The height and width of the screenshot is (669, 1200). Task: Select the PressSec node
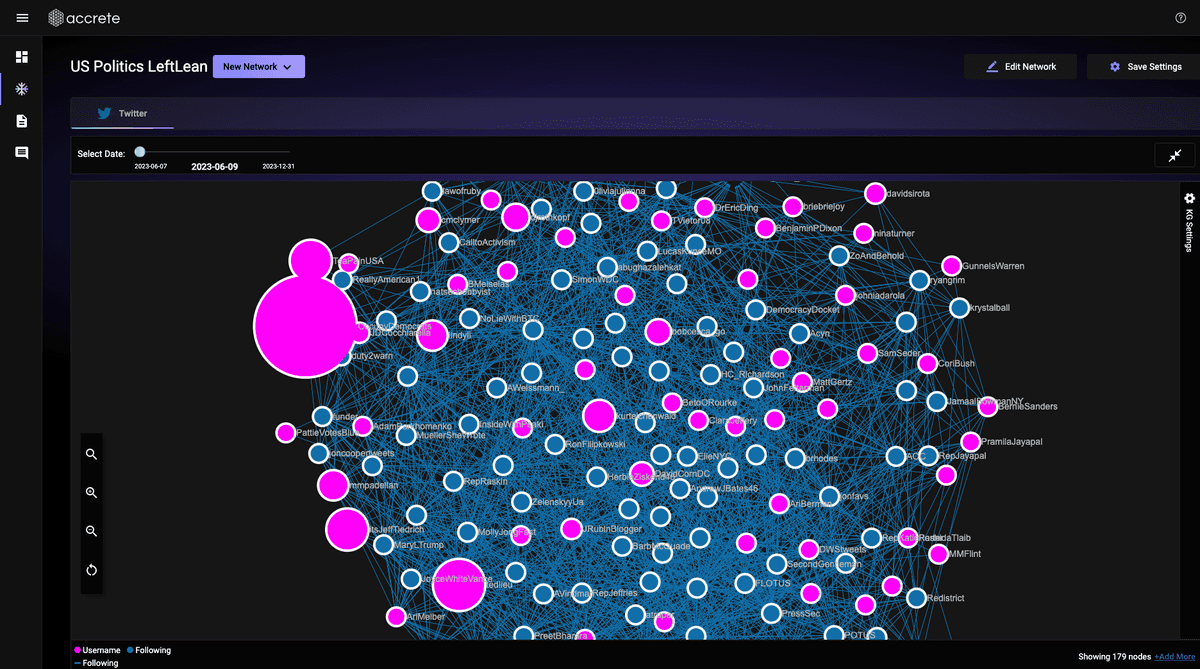[x=770, y=613]
